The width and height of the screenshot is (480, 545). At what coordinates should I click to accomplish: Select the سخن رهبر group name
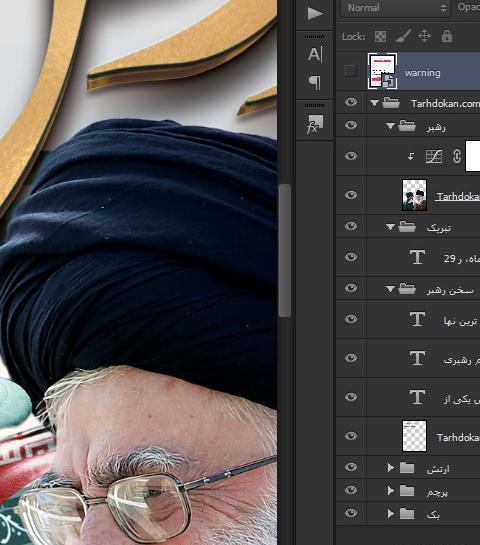click(450, 290)
